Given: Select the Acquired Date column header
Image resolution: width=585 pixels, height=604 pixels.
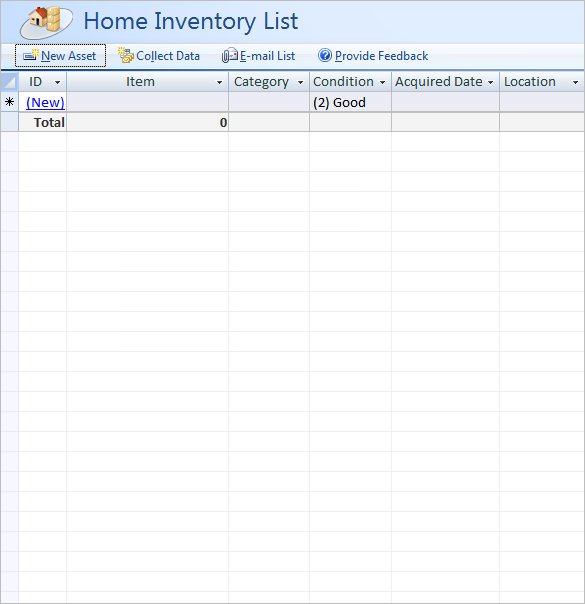Looking at the screenshot, I should (x=446, y=82).
